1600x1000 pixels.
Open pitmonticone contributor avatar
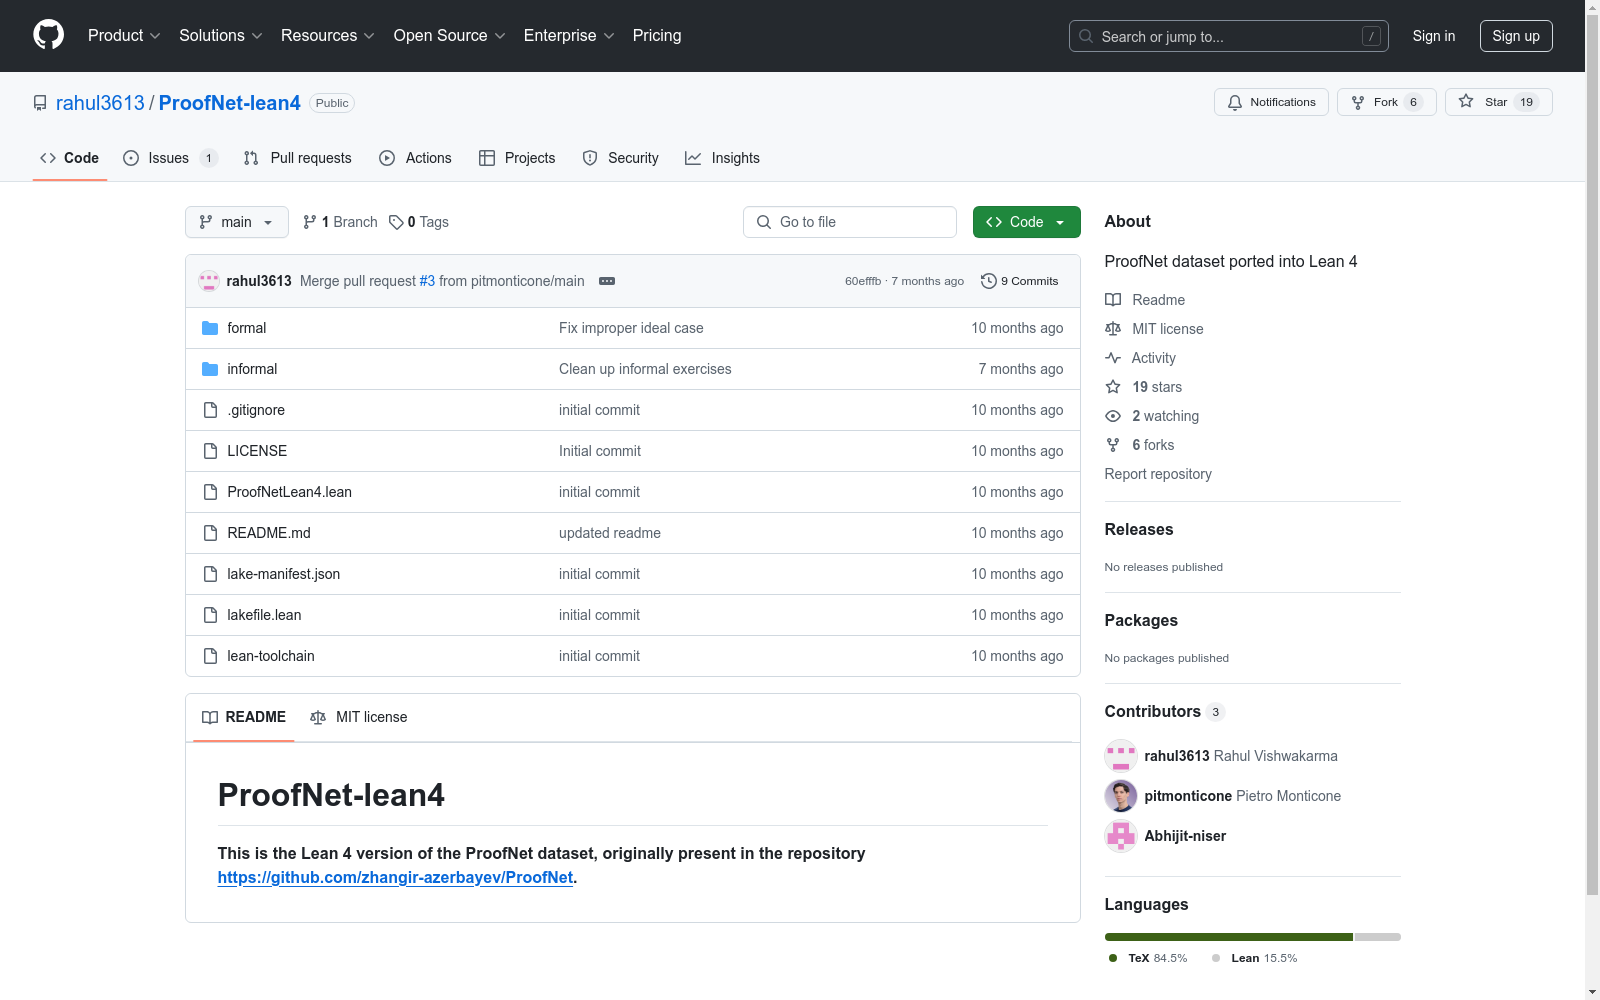pos(1121,796)
